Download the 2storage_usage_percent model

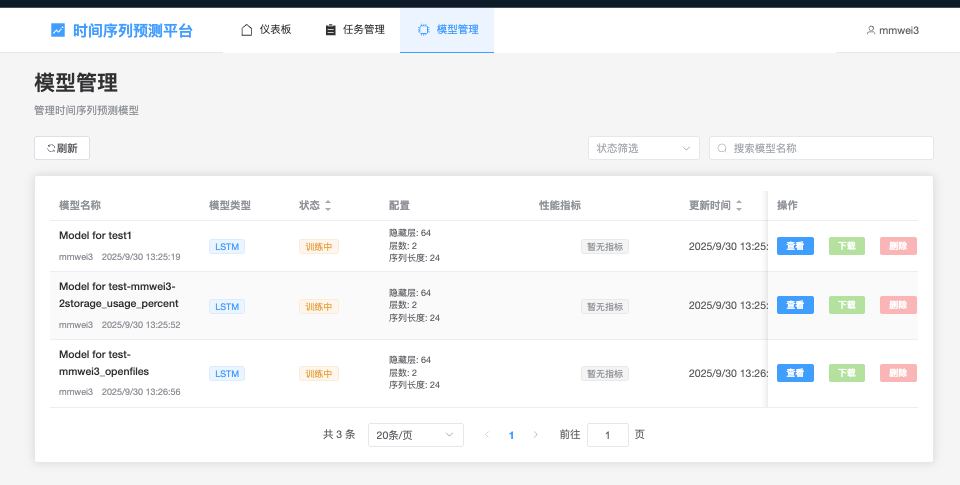click(x=847, y=305)
